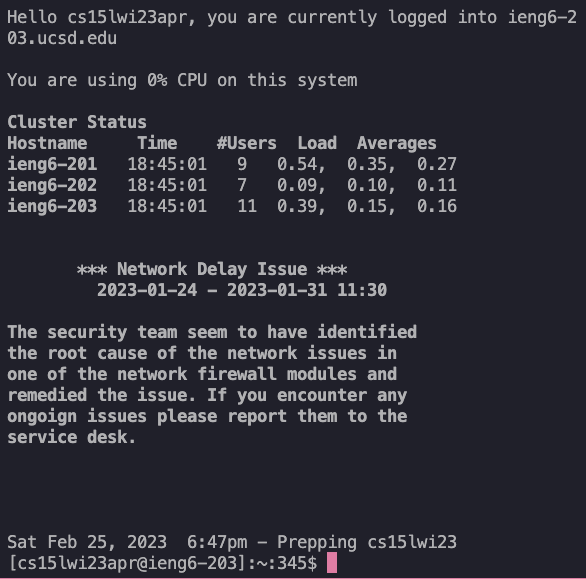Click the 0% CPU usage line
The height and width of the screenshot is (579, 586).
(x=182, y=80)
